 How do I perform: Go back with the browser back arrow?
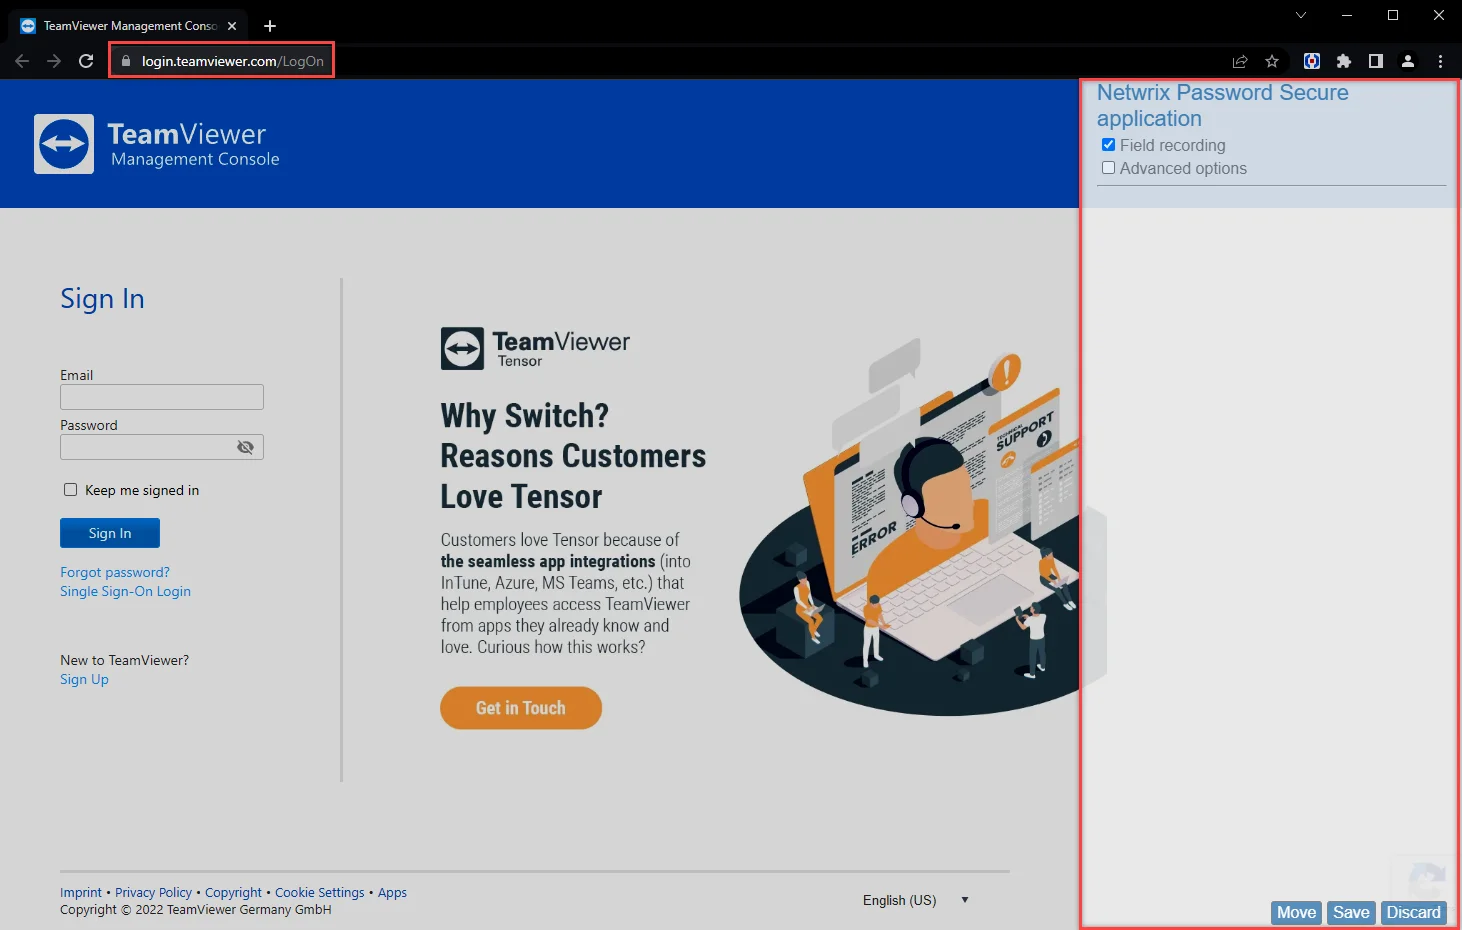point(22,61)
